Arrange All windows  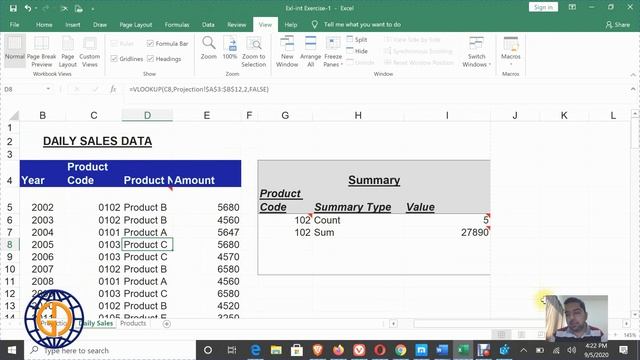pos(311,52)
